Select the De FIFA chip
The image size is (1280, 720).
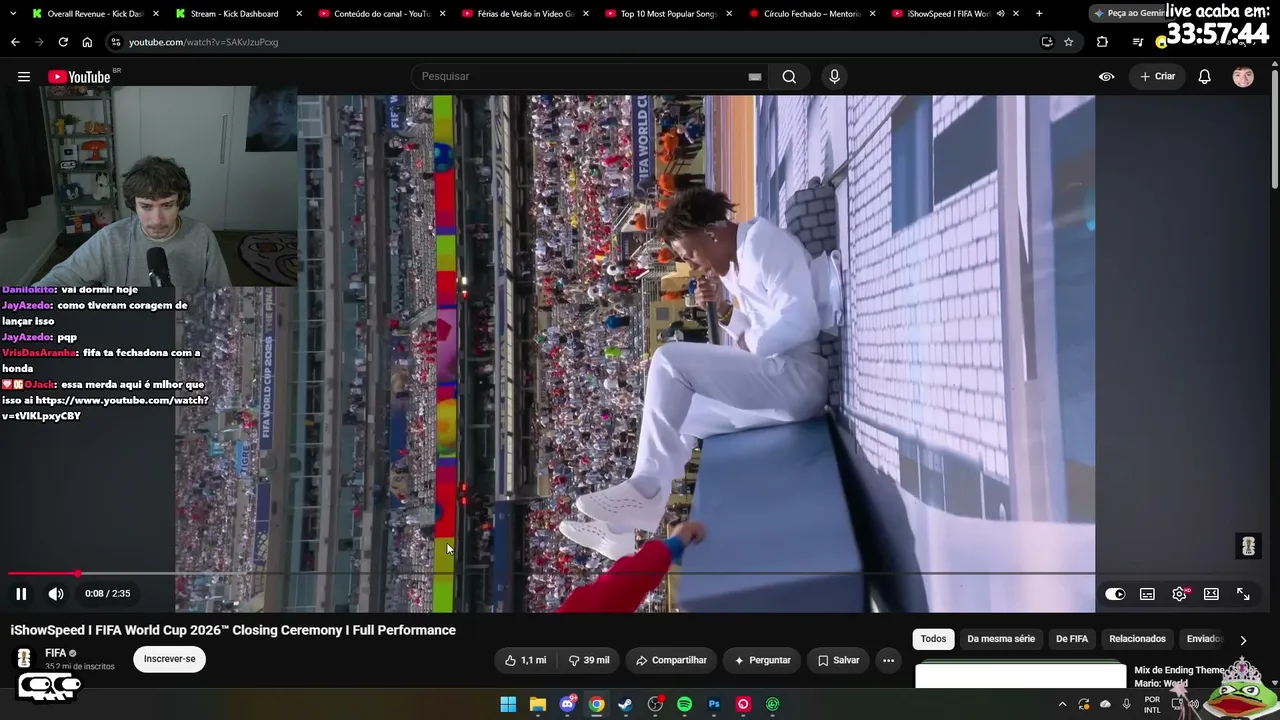tap(1072, 639)
